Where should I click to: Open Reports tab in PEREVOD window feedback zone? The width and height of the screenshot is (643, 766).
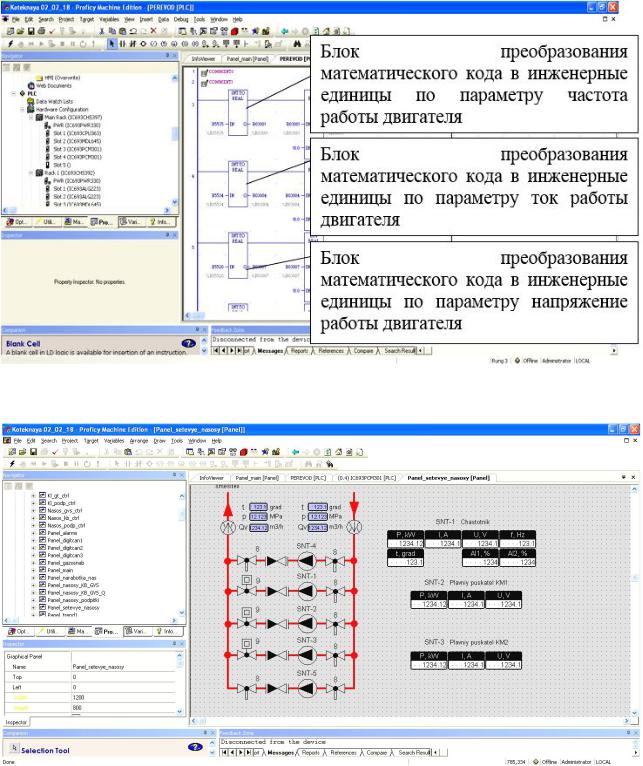pos(299,351)
